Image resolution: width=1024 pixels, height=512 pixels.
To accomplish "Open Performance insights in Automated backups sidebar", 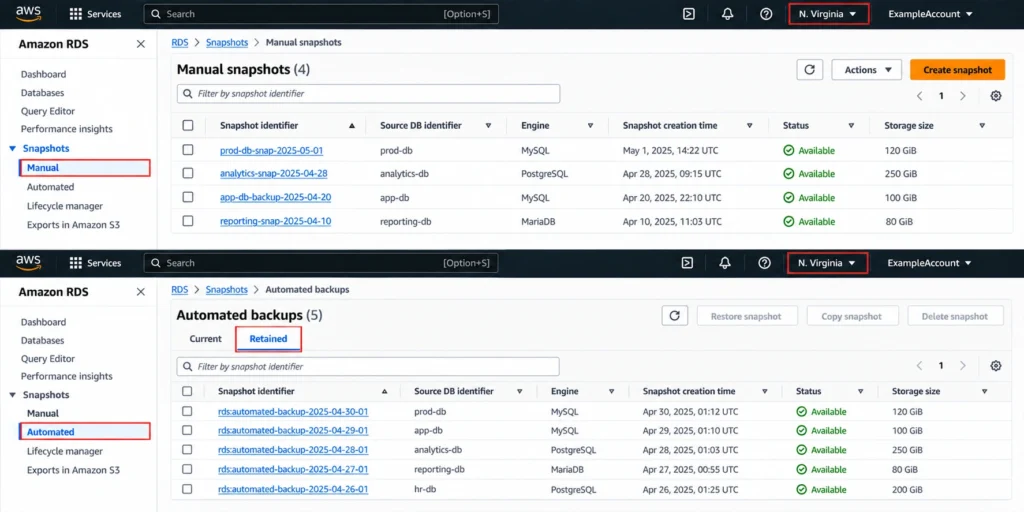I will [67, 376].
